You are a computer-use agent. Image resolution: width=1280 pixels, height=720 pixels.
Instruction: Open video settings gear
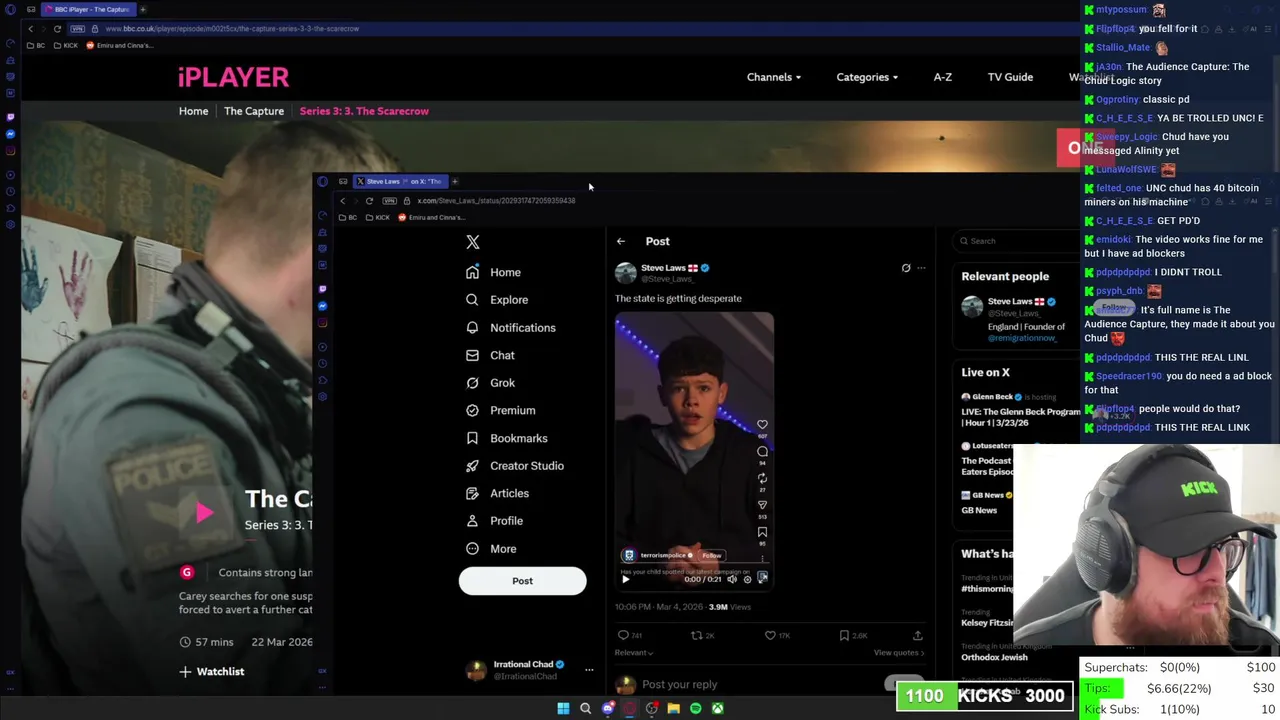coord(747,579)
